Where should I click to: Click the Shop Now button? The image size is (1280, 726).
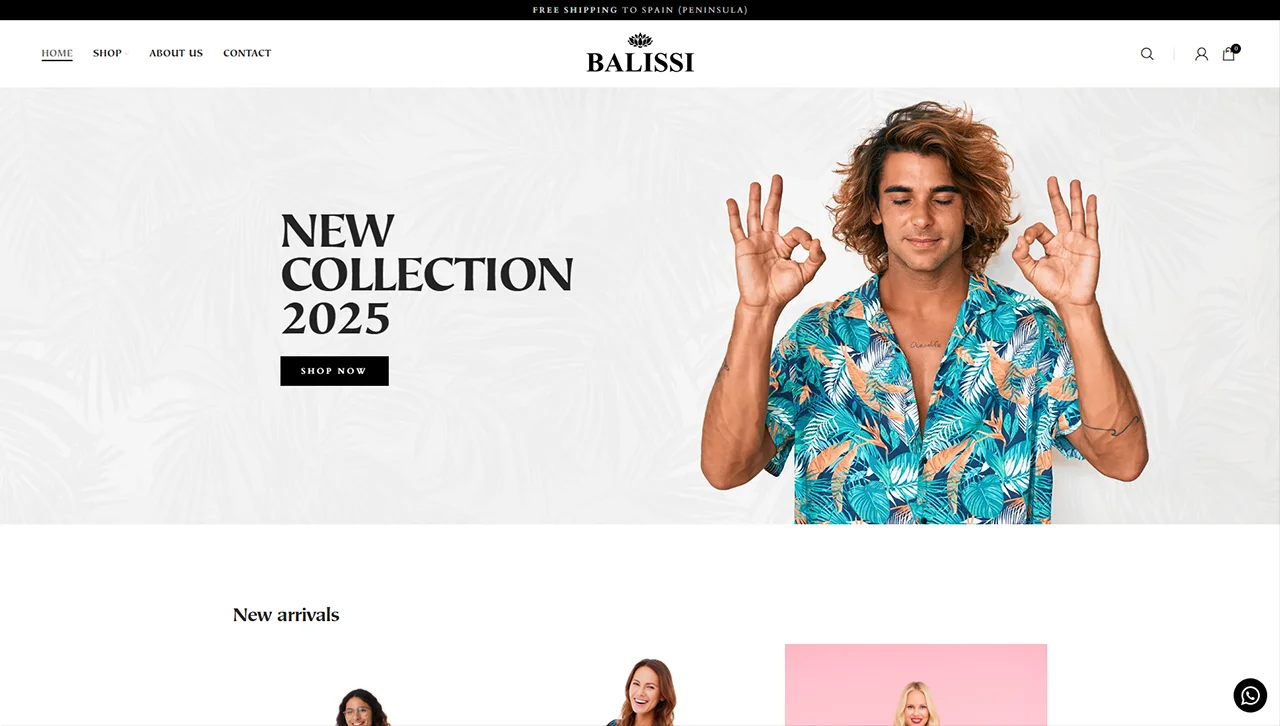coord(334,371)
